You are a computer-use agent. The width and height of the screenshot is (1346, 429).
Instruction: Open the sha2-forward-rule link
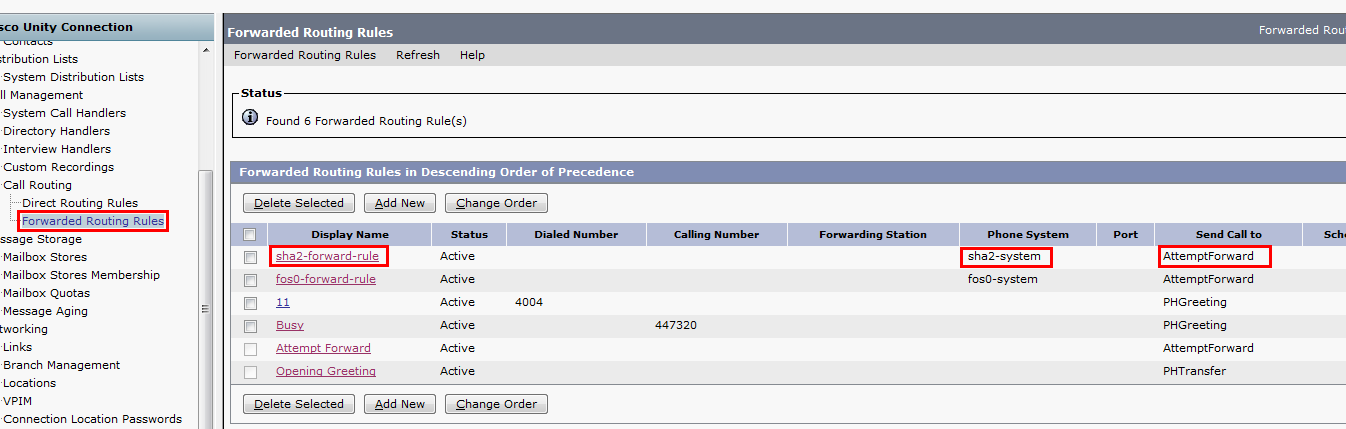click(327, 256)
